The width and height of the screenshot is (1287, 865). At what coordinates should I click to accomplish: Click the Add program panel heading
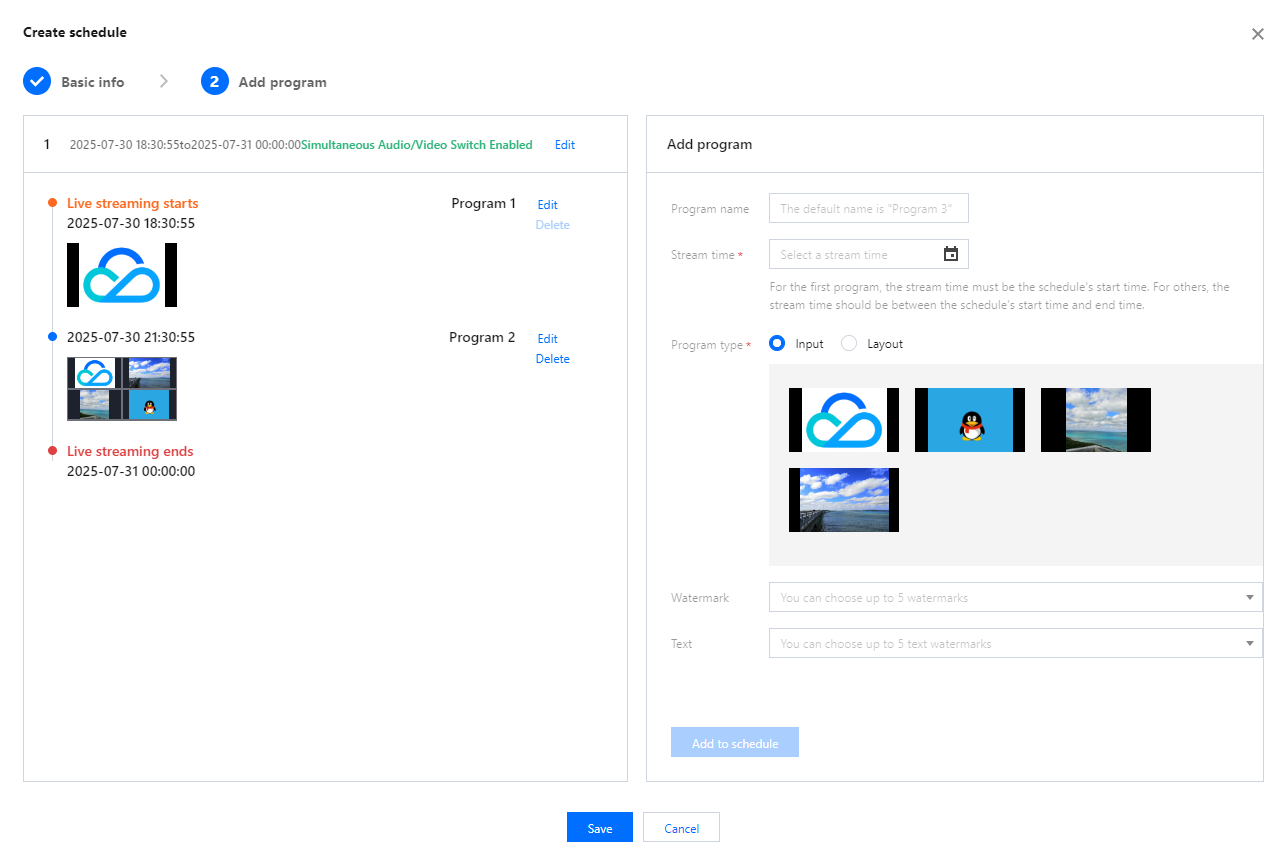pyautogui.click(x=710, y=144)
